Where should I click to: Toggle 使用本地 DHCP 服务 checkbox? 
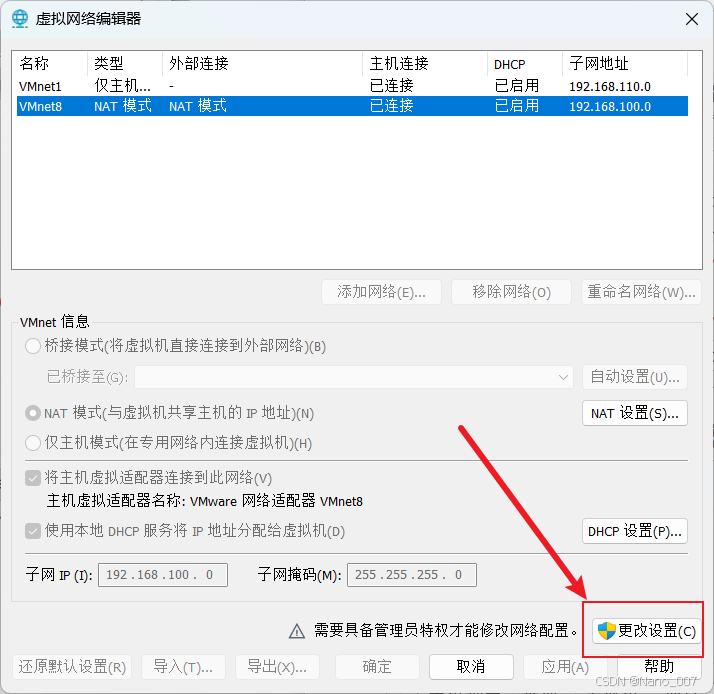(33, 531)
